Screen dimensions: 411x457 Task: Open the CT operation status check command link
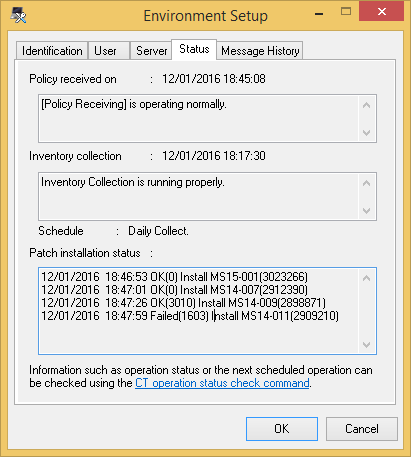coord(222,383)
